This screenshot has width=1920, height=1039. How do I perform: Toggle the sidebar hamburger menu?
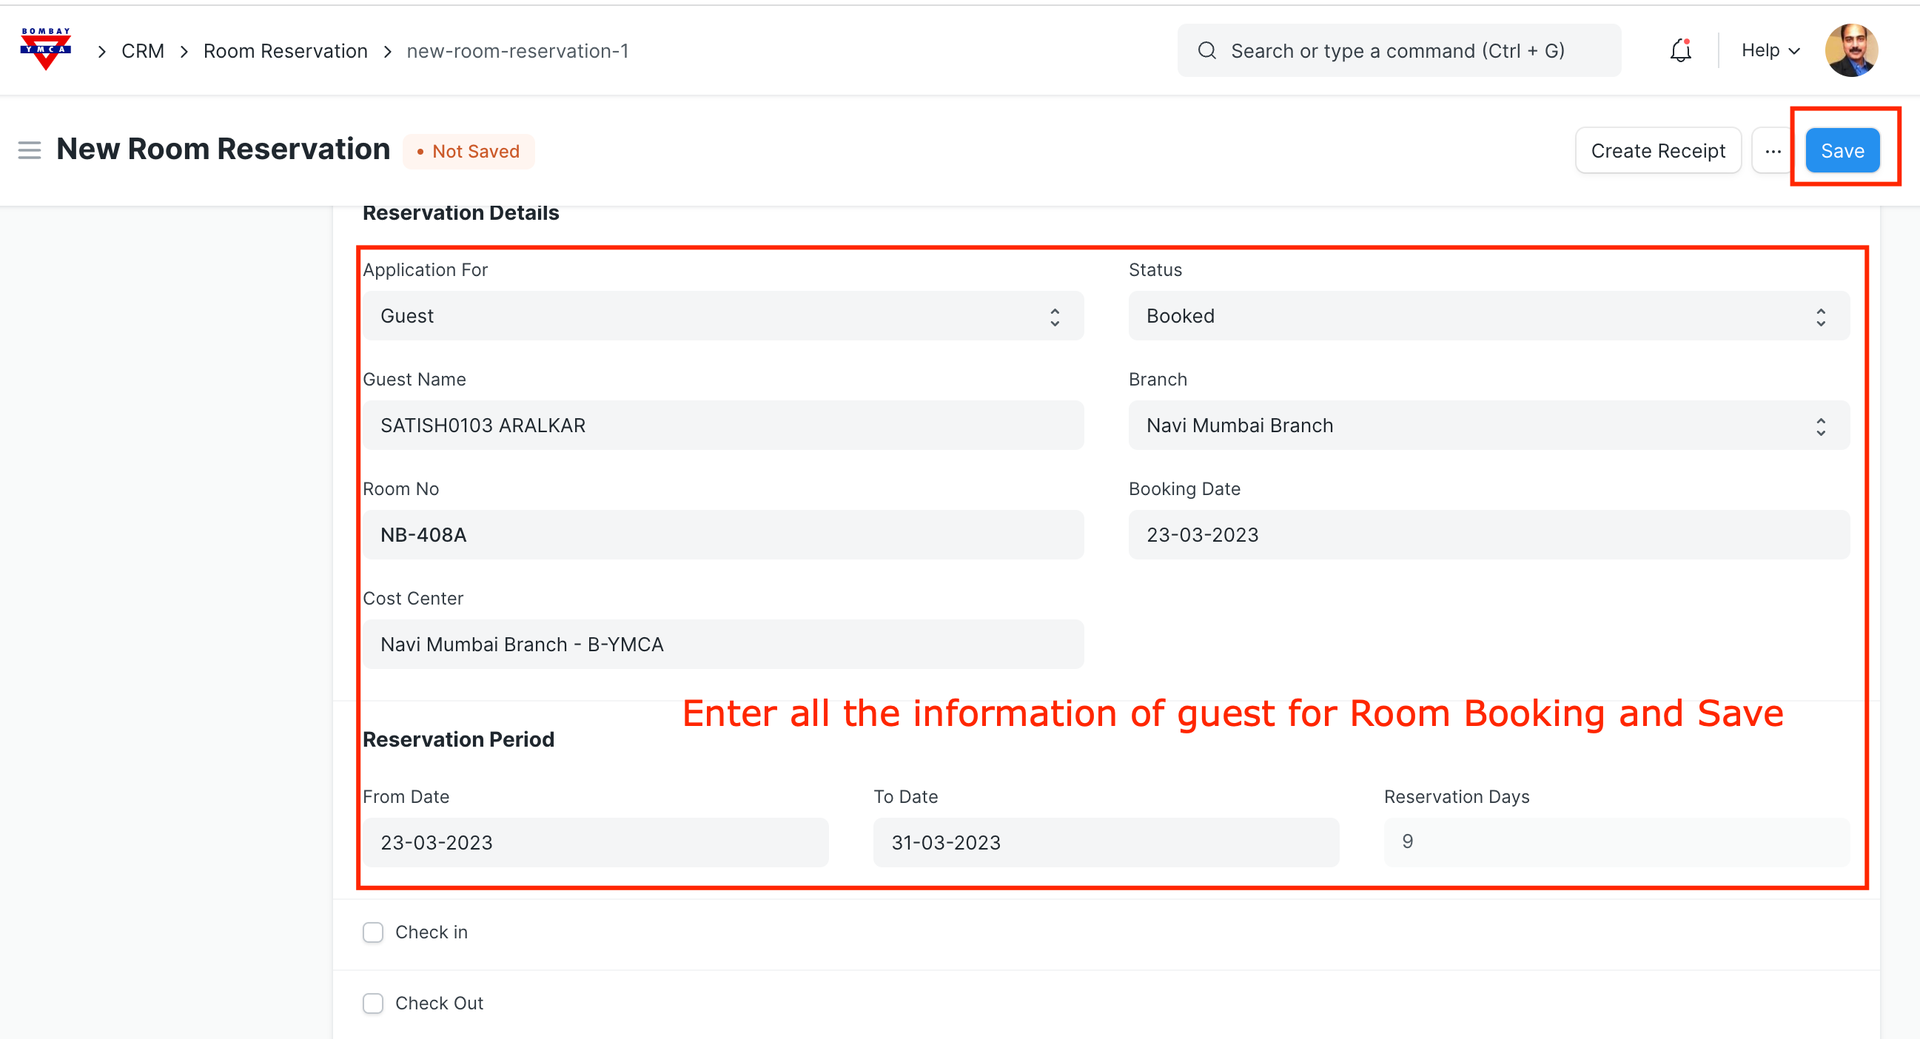pyautogui.click(x=30, y=150)
